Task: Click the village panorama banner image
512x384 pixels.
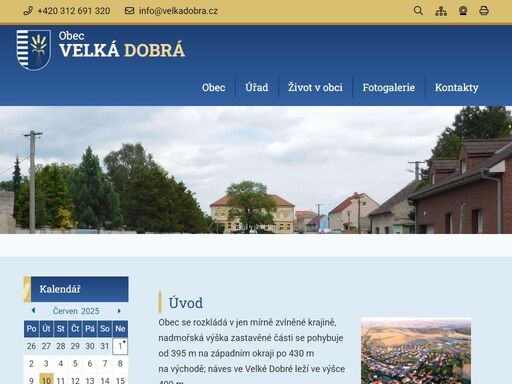Action: pos(256,170)
